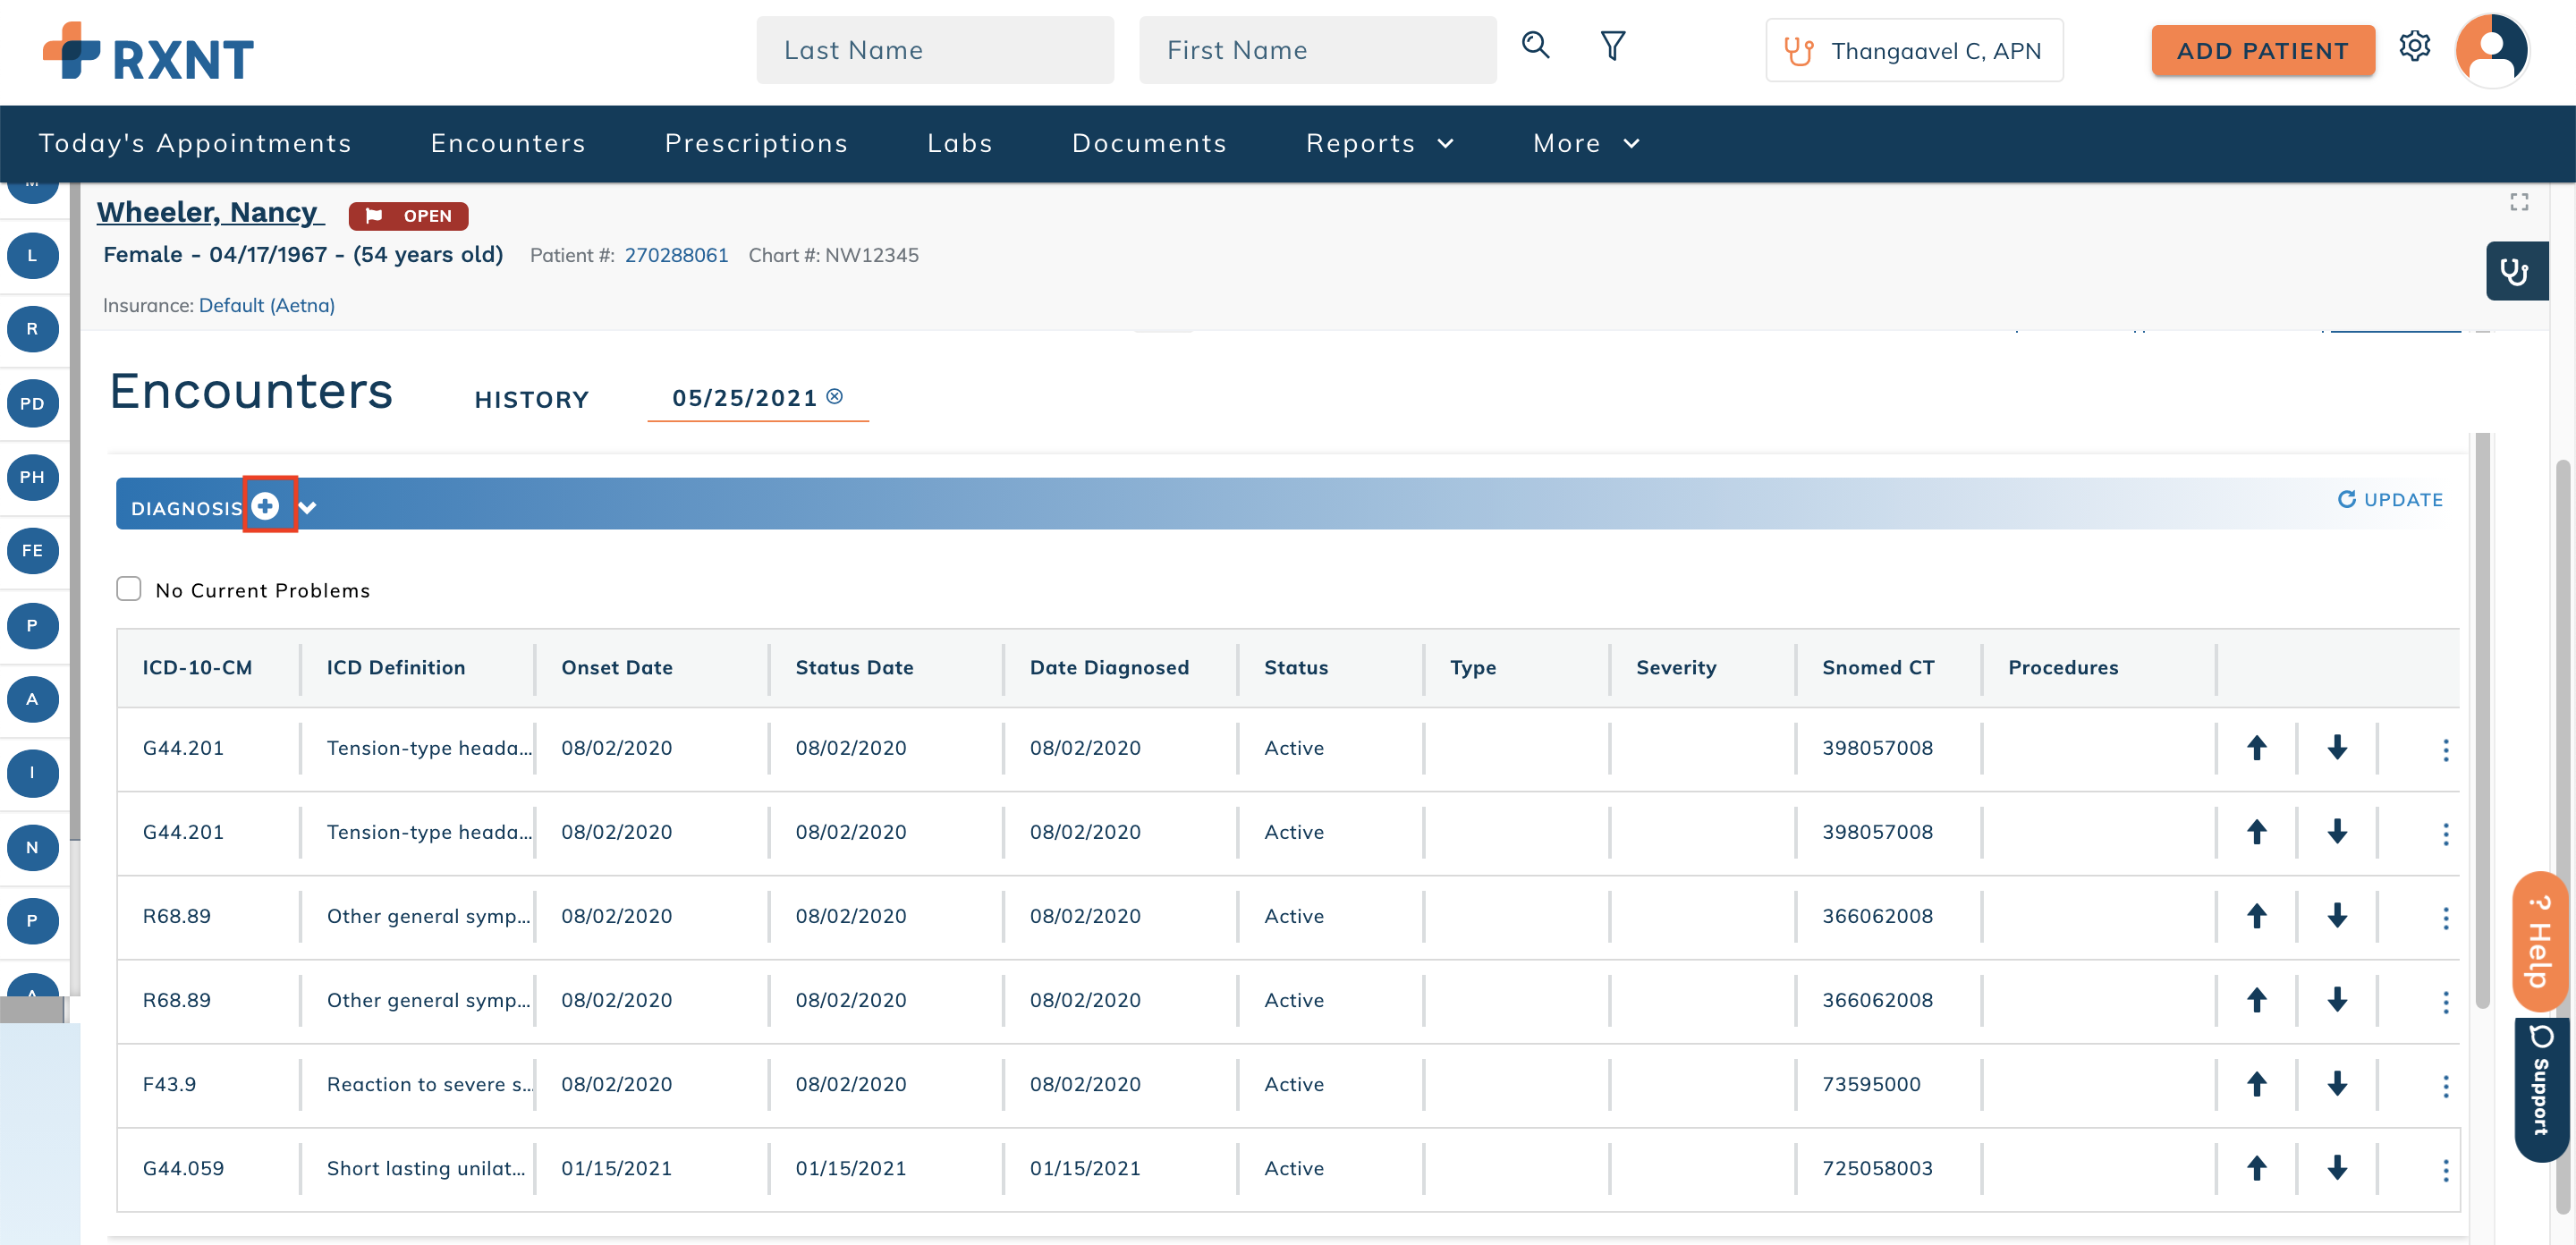The width and height of the screenshot is (2576, 1245).
Task: Open patient number 270288061 link
Action: [x=676, y=255]
